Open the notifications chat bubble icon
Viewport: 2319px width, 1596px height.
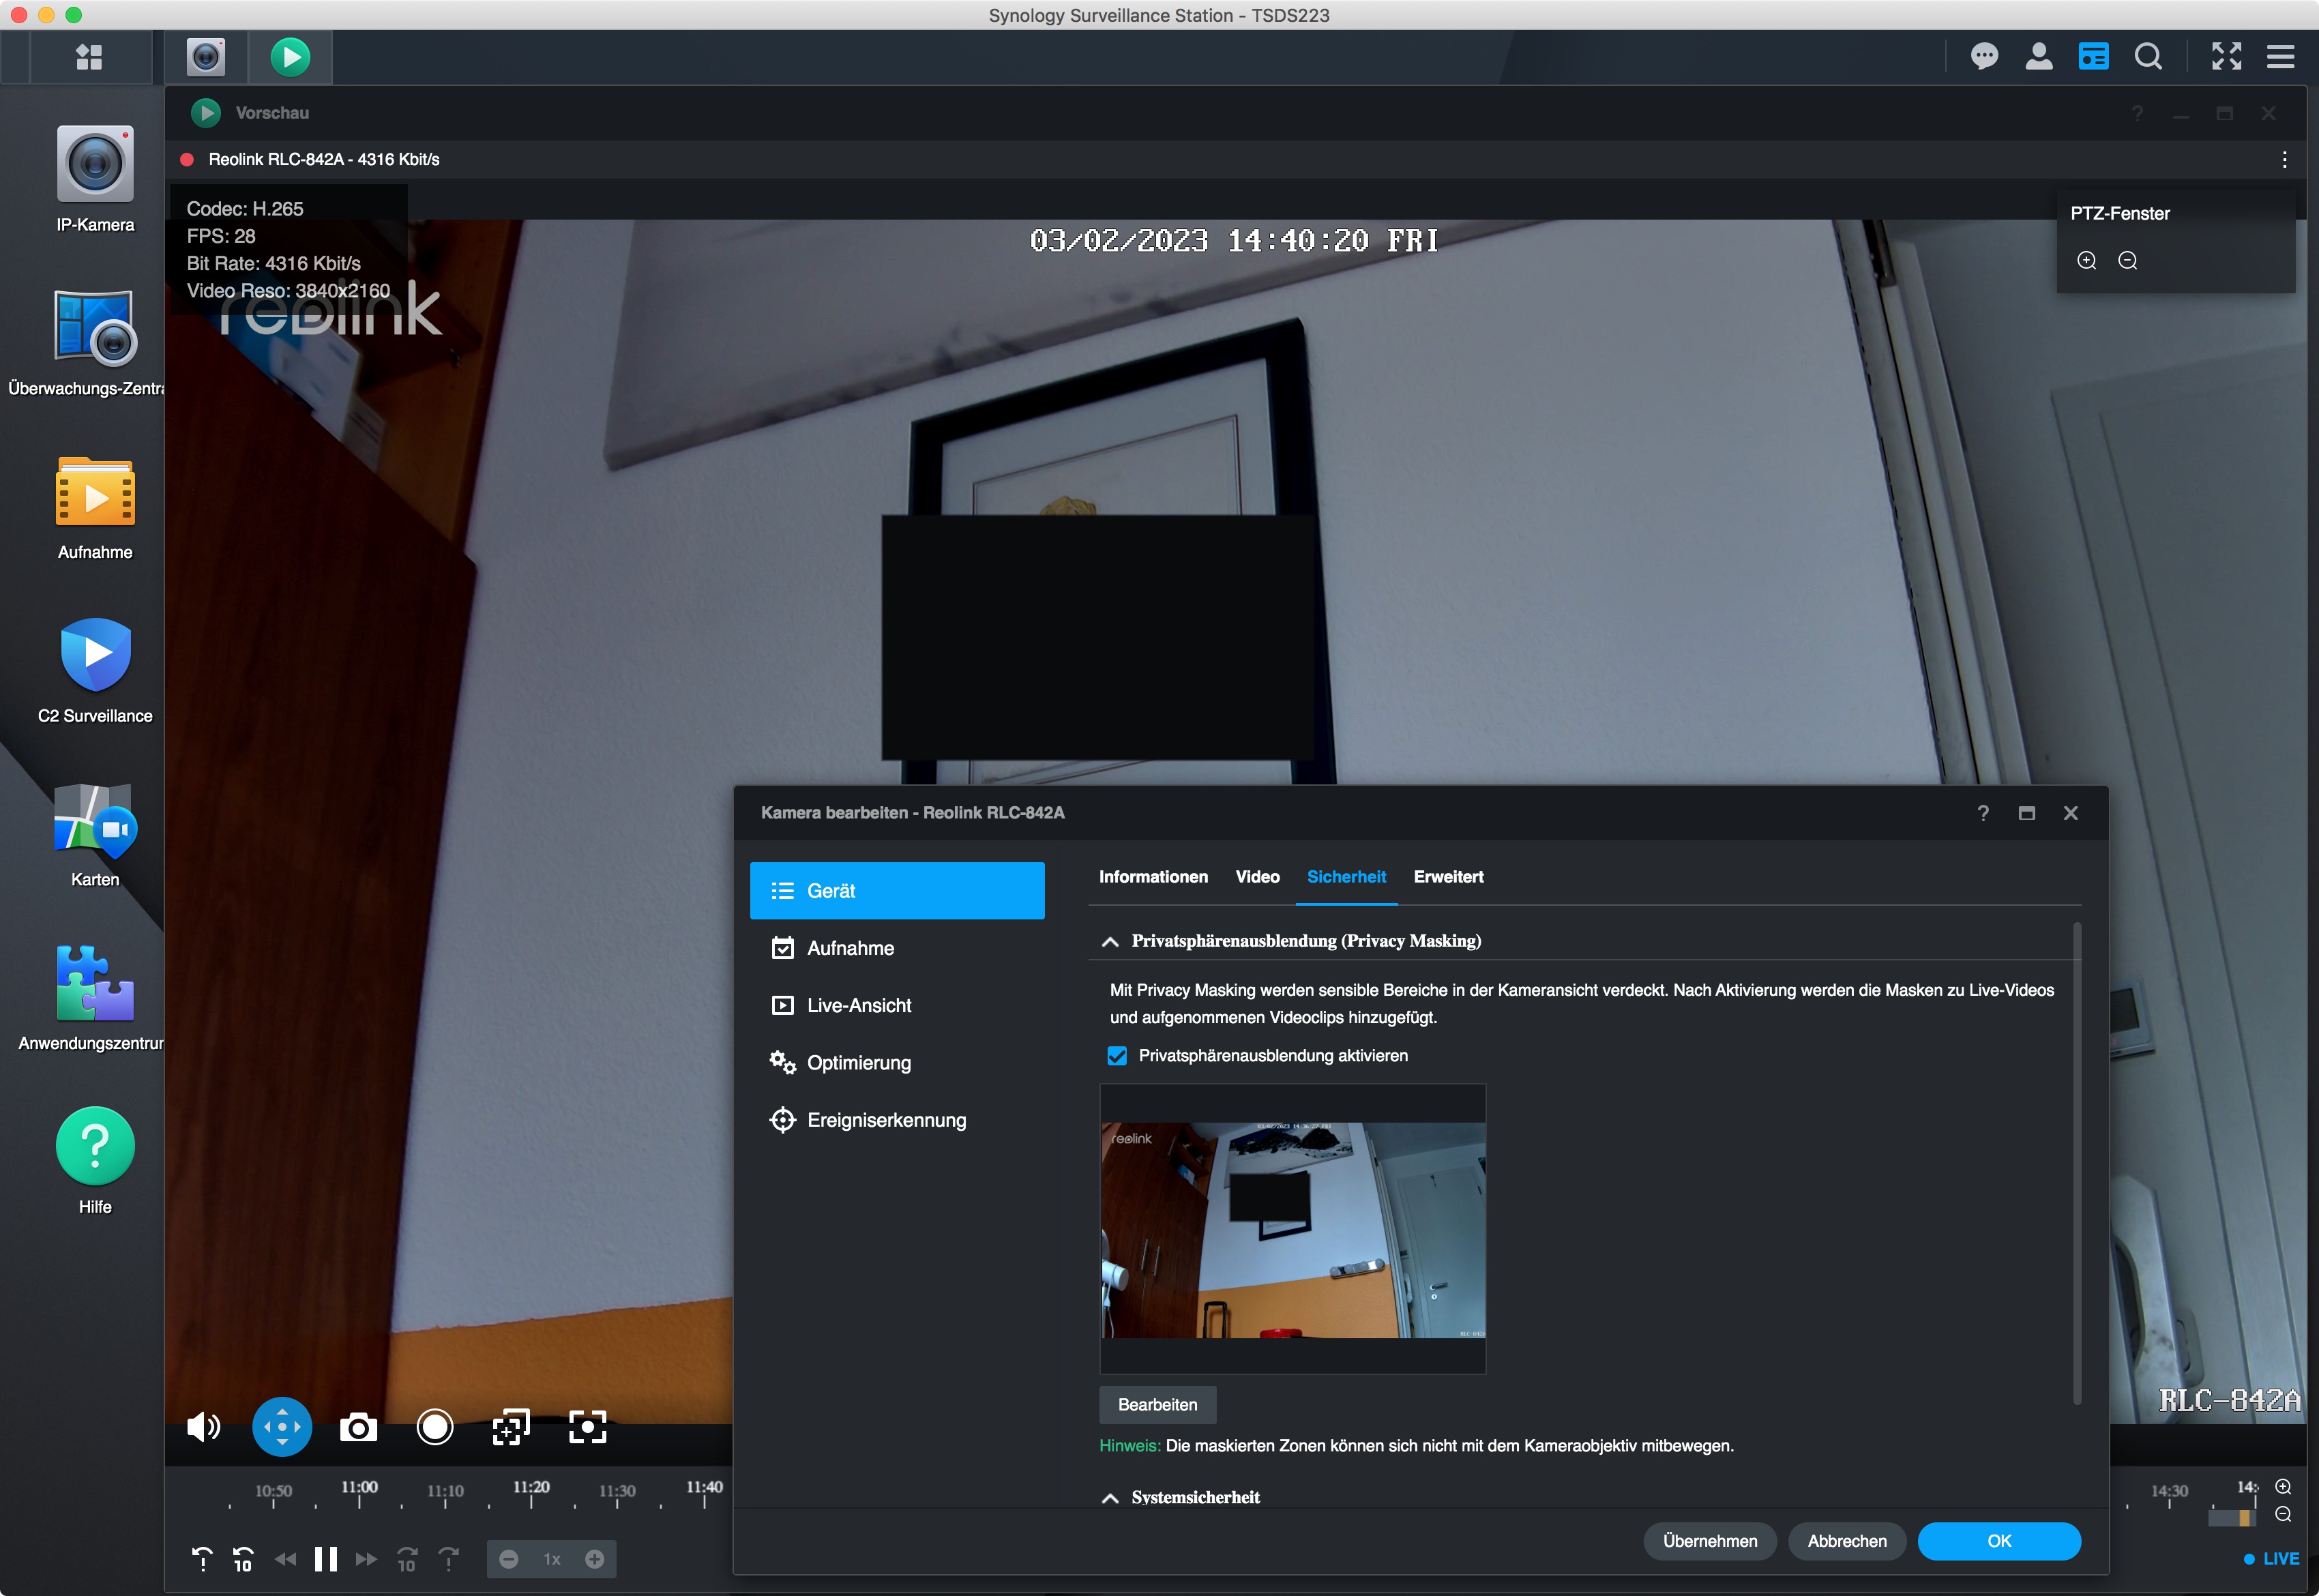[1984, 57]
